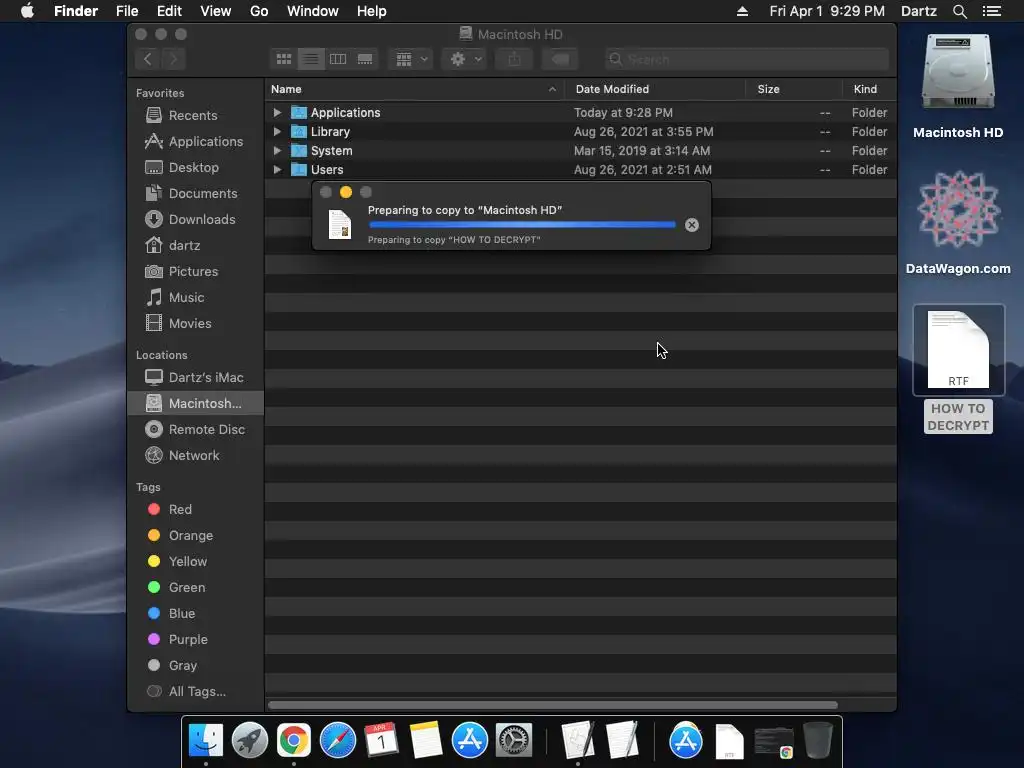The image size is (1024, 768).
Task: Click the copy progress bar
Action: coord(522,225)
